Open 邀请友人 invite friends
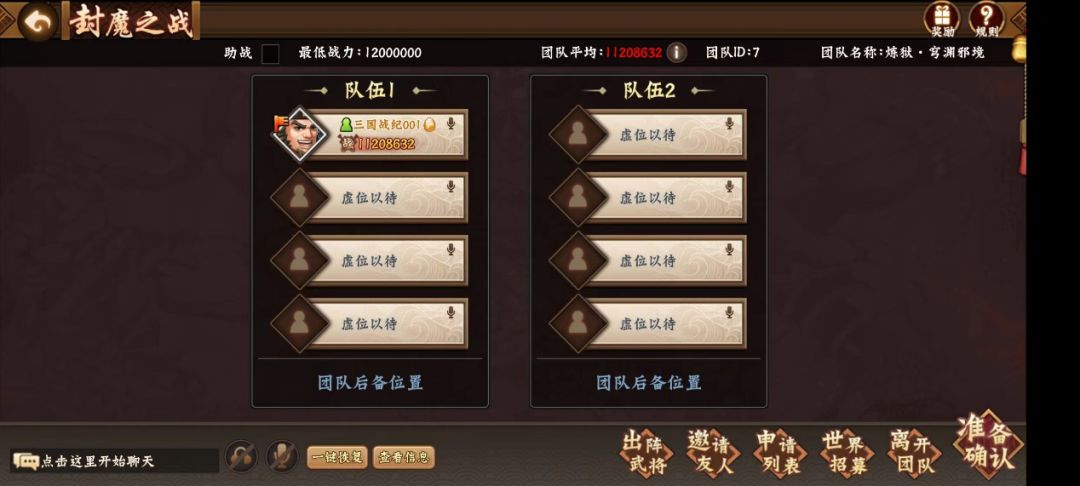 tap(712, 454)
